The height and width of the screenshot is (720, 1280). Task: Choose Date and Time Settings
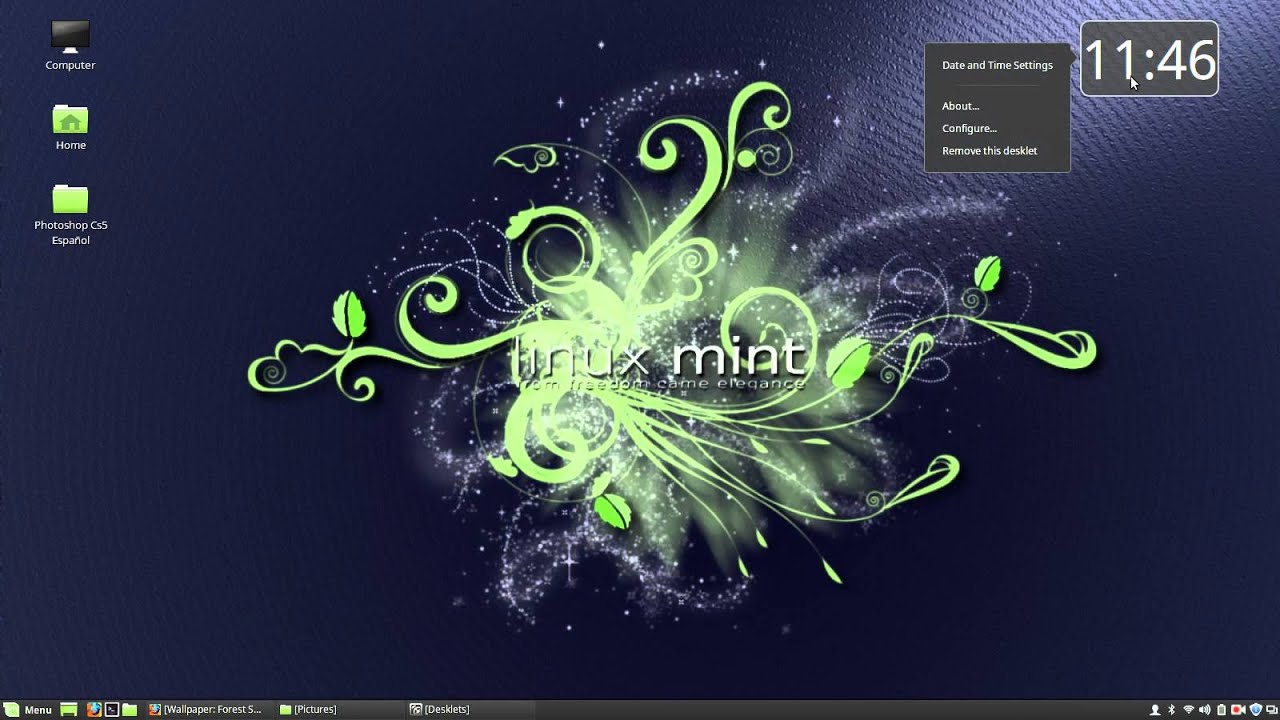point(997,65)
